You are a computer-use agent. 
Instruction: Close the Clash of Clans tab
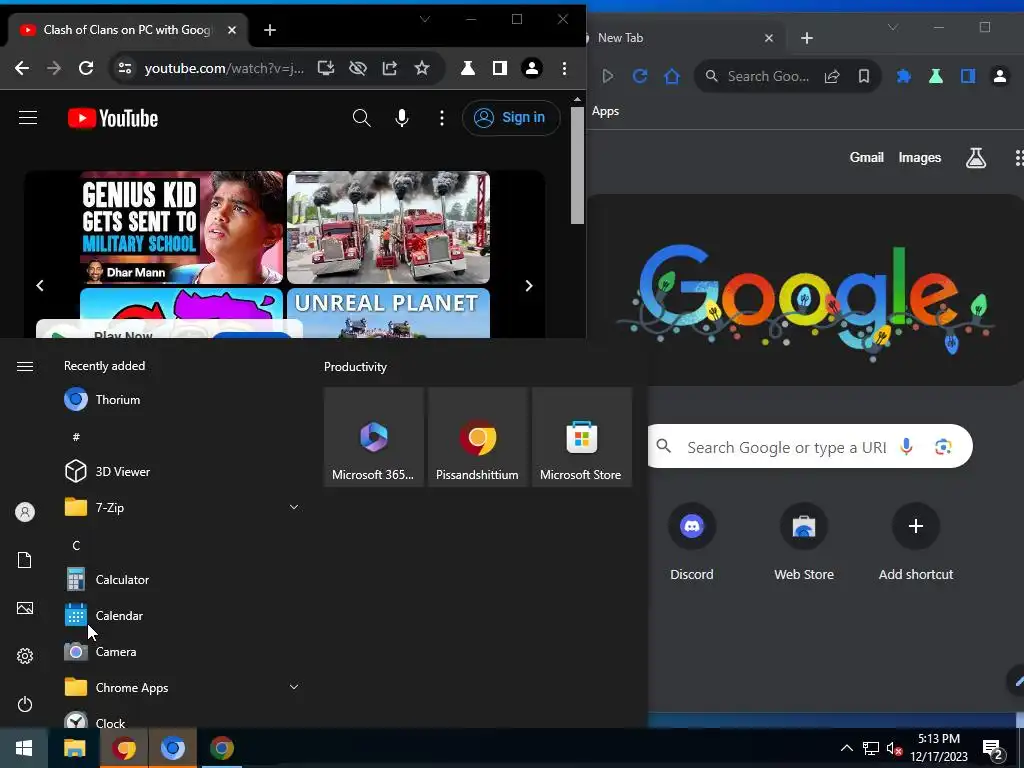pos(232,30)
